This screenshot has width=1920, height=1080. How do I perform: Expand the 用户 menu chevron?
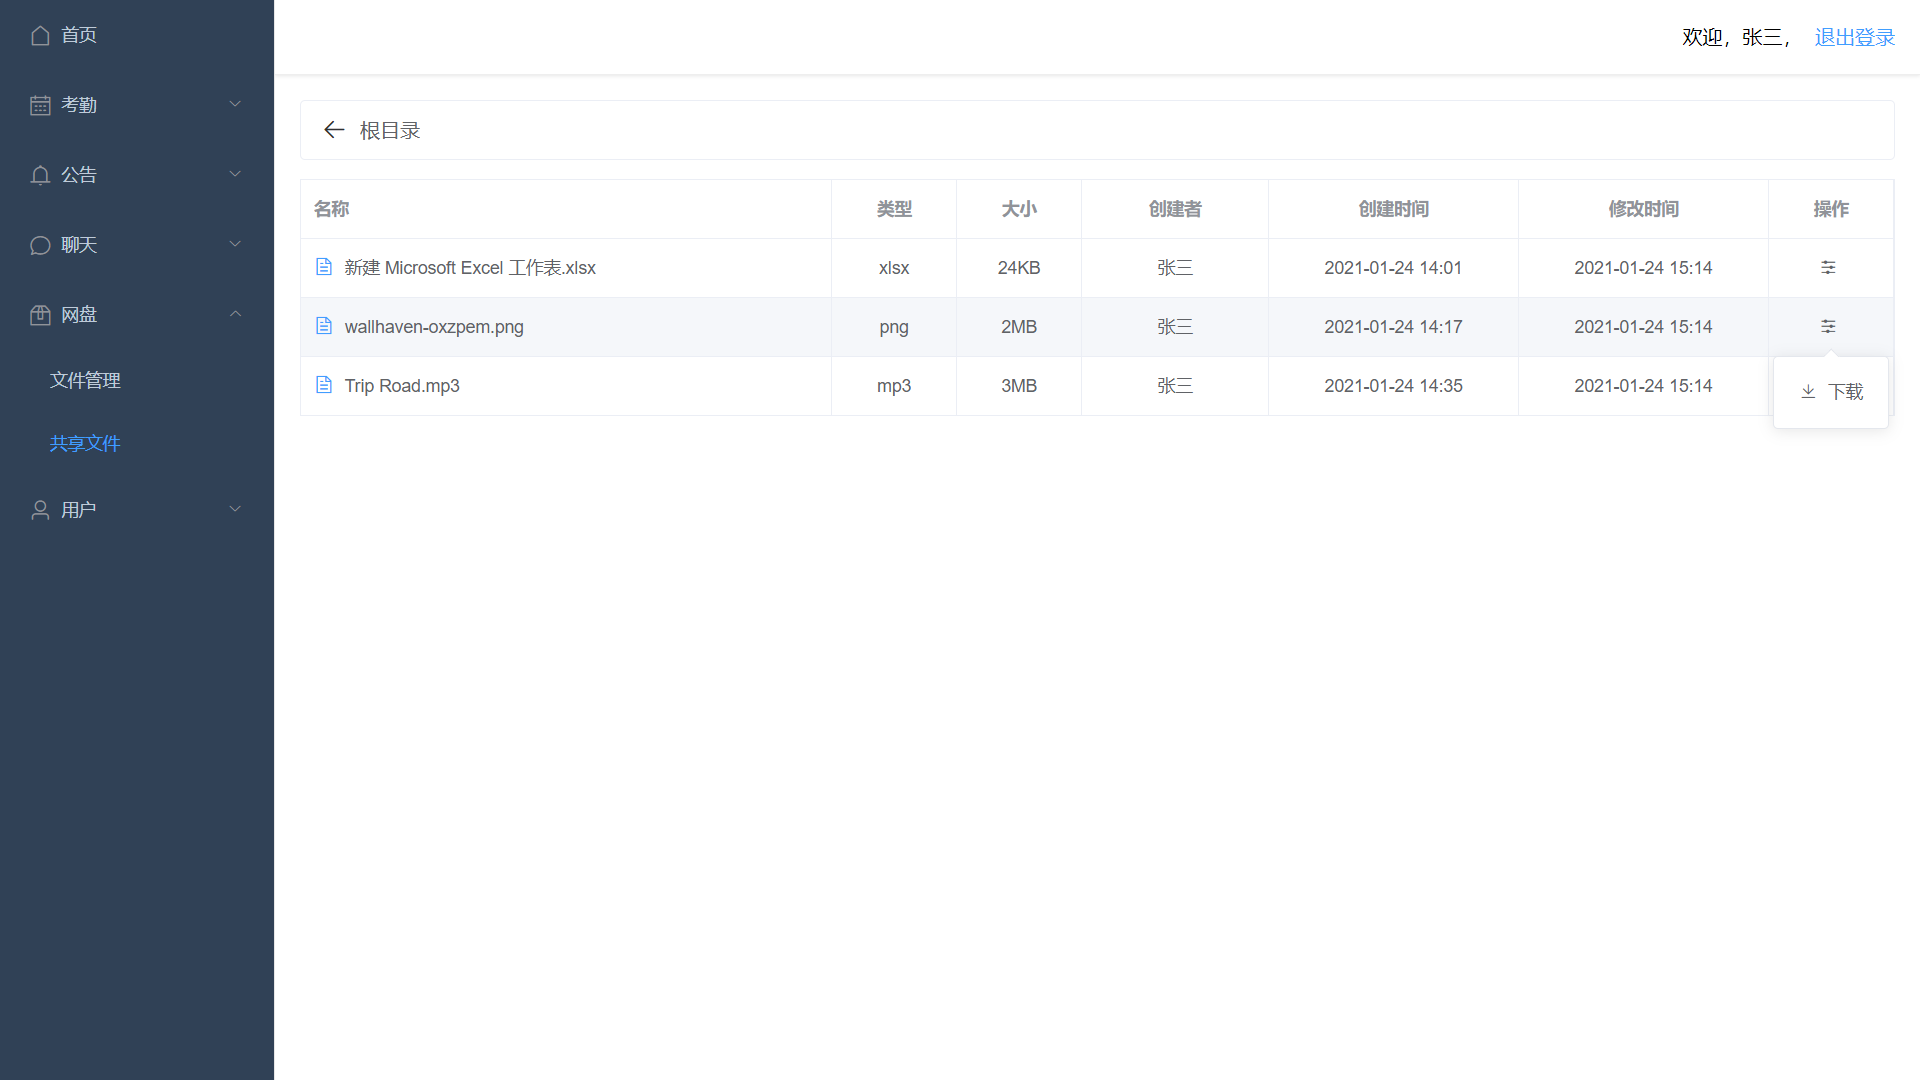point(235,509)
